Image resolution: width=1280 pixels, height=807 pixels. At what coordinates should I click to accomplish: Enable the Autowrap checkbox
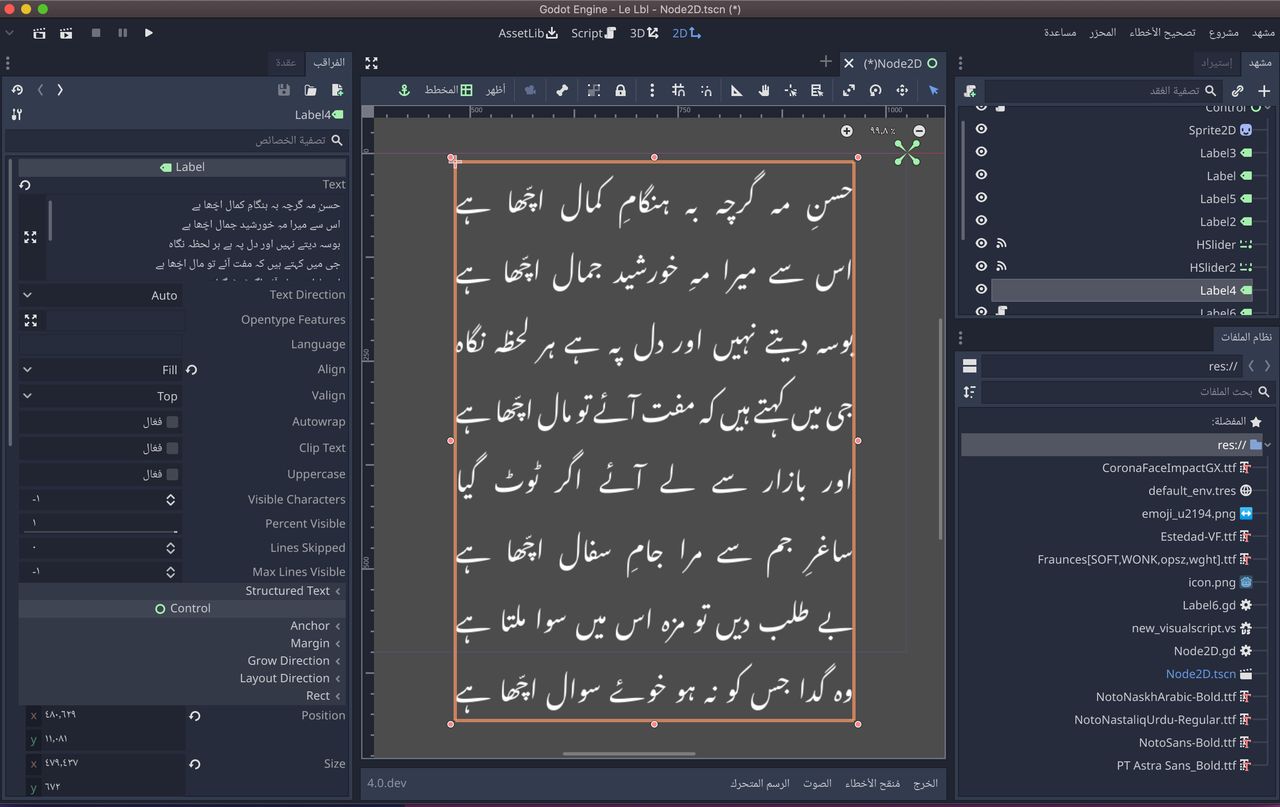click(x=173, y=422)
